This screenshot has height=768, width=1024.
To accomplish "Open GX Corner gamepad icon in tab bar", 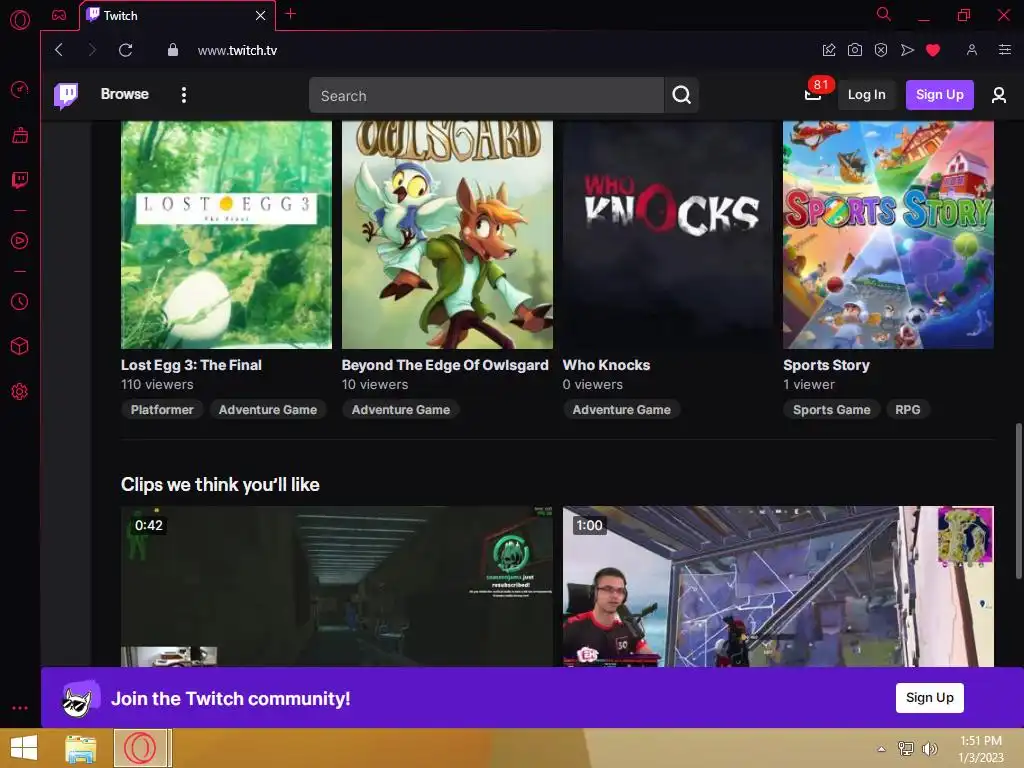I will click(59, 15).
